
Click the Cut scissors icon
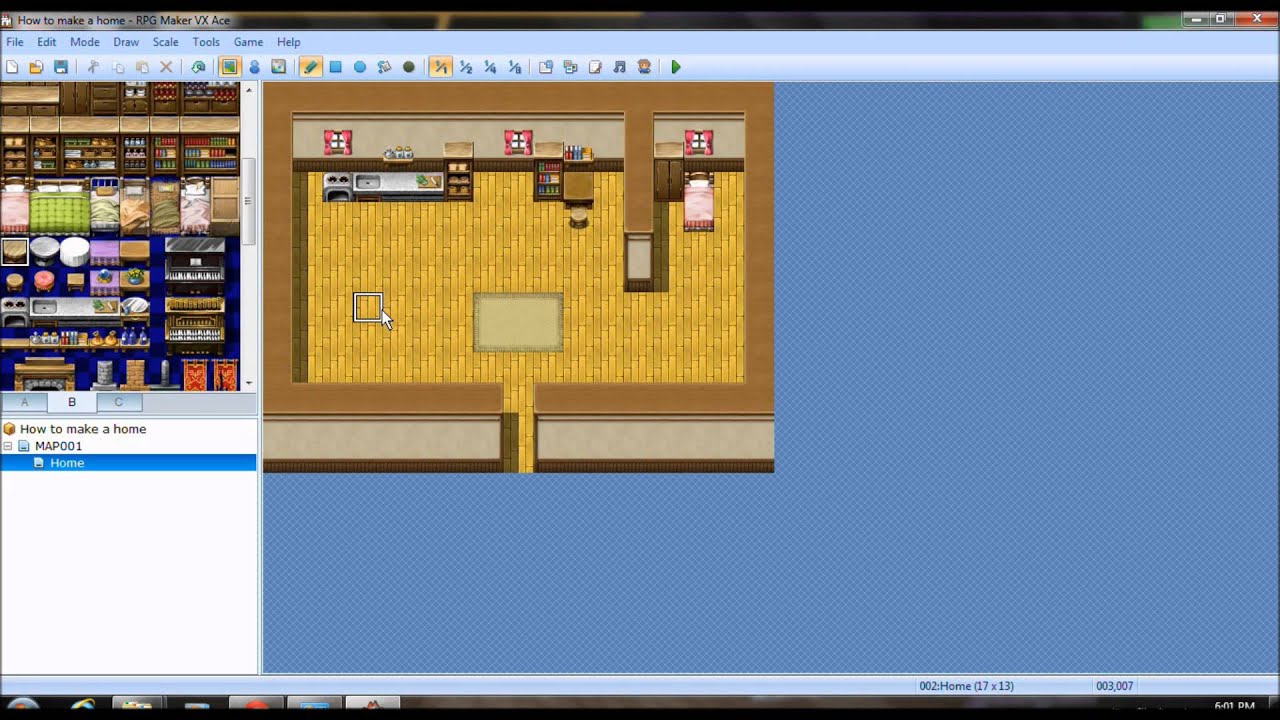coord(93,67)
